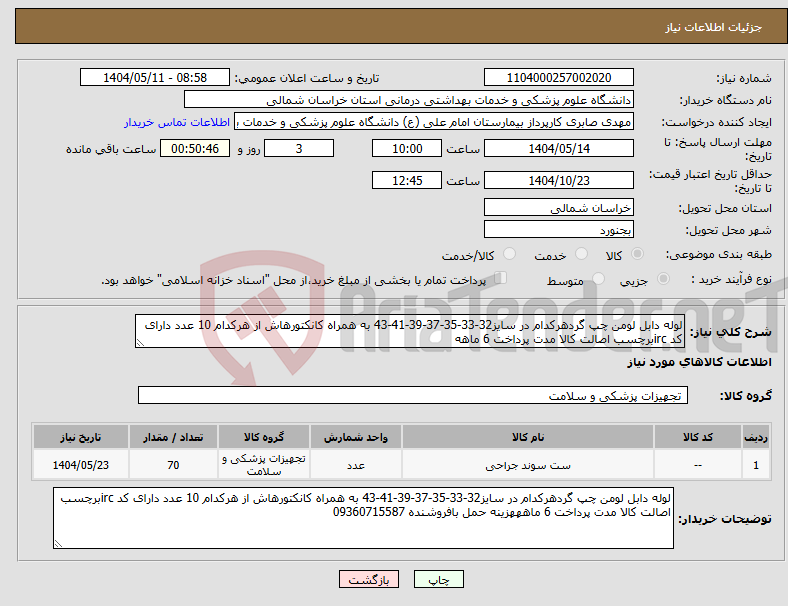Viewport: 788px width, 606px height.
Task: Click the remaining time field 00:50:46
Action: 195,148
